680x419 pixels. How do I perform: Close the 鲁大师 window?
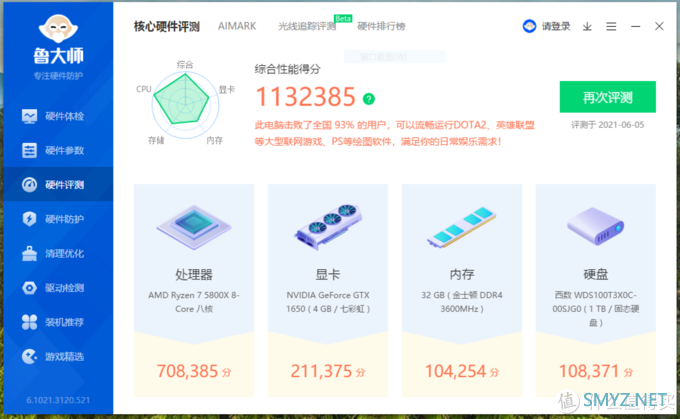point(659,26)
